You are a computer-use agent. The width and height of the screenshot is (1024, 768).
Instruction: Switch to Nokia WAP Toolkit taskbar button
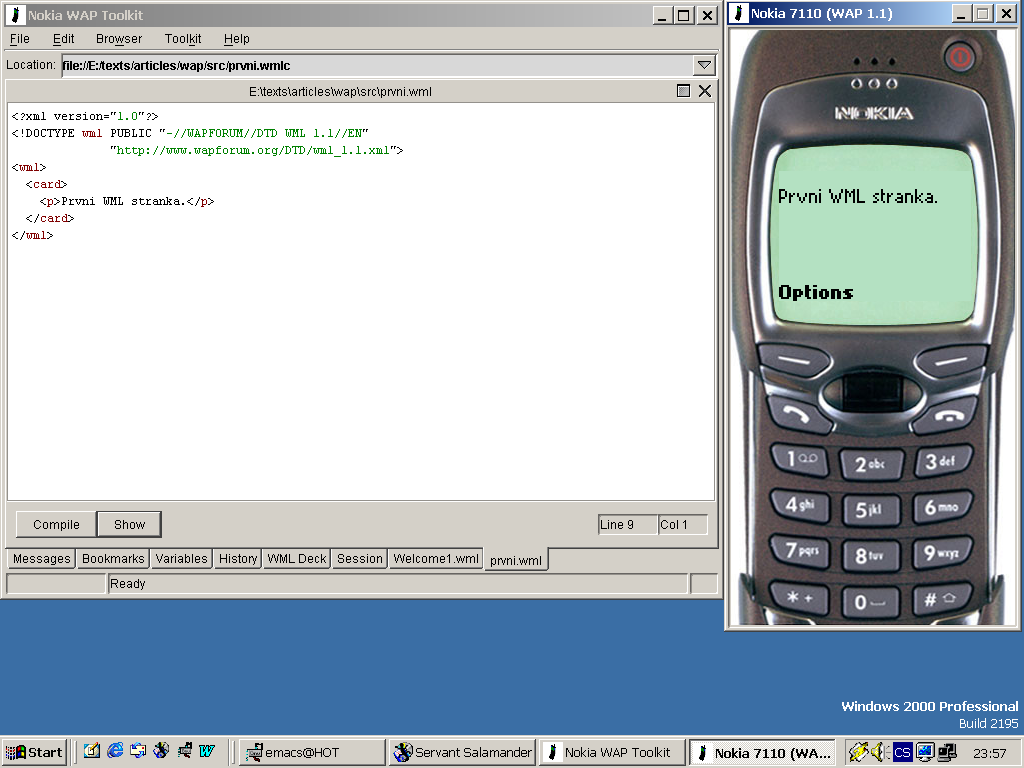pyautogui.click(x=611, y=752)
